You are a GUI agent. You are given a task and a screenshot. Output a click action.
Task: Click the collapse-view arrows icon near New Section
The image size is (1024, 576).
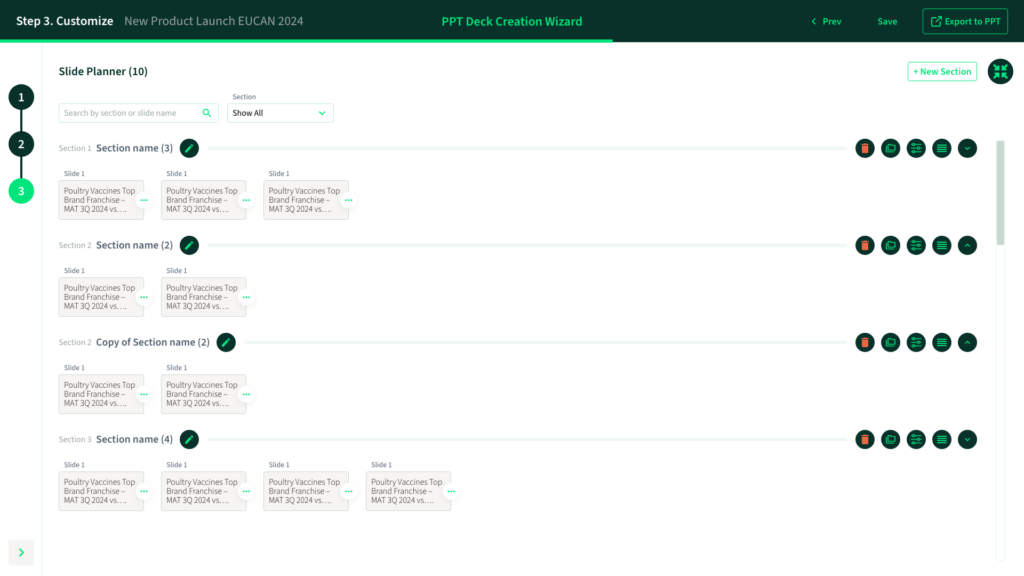(1000, 72)
